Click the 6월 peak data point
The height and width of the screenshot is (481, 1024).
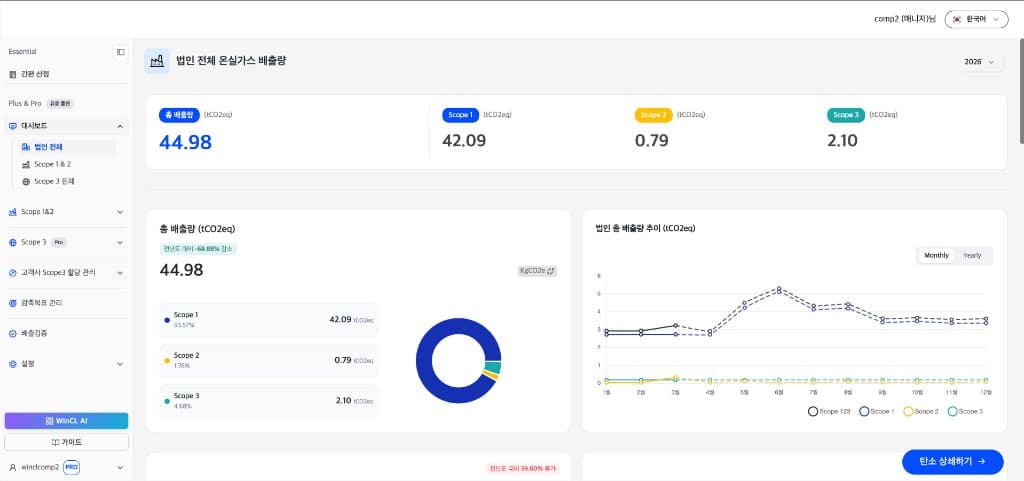pos(779,288)
